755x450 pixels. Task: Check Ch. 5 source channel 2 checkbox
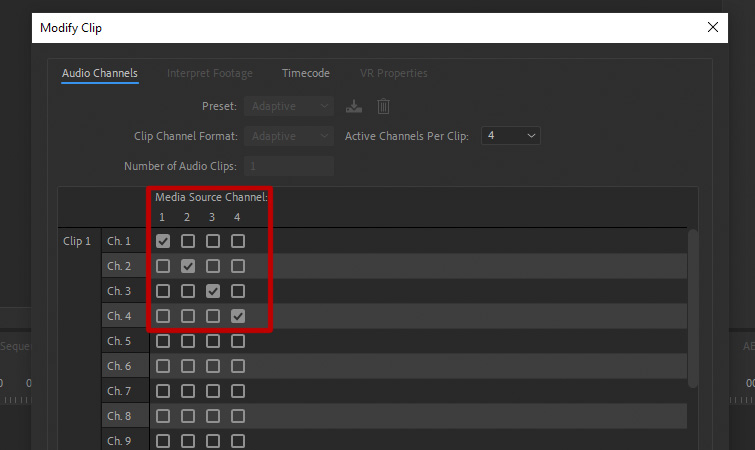(188, 341)
